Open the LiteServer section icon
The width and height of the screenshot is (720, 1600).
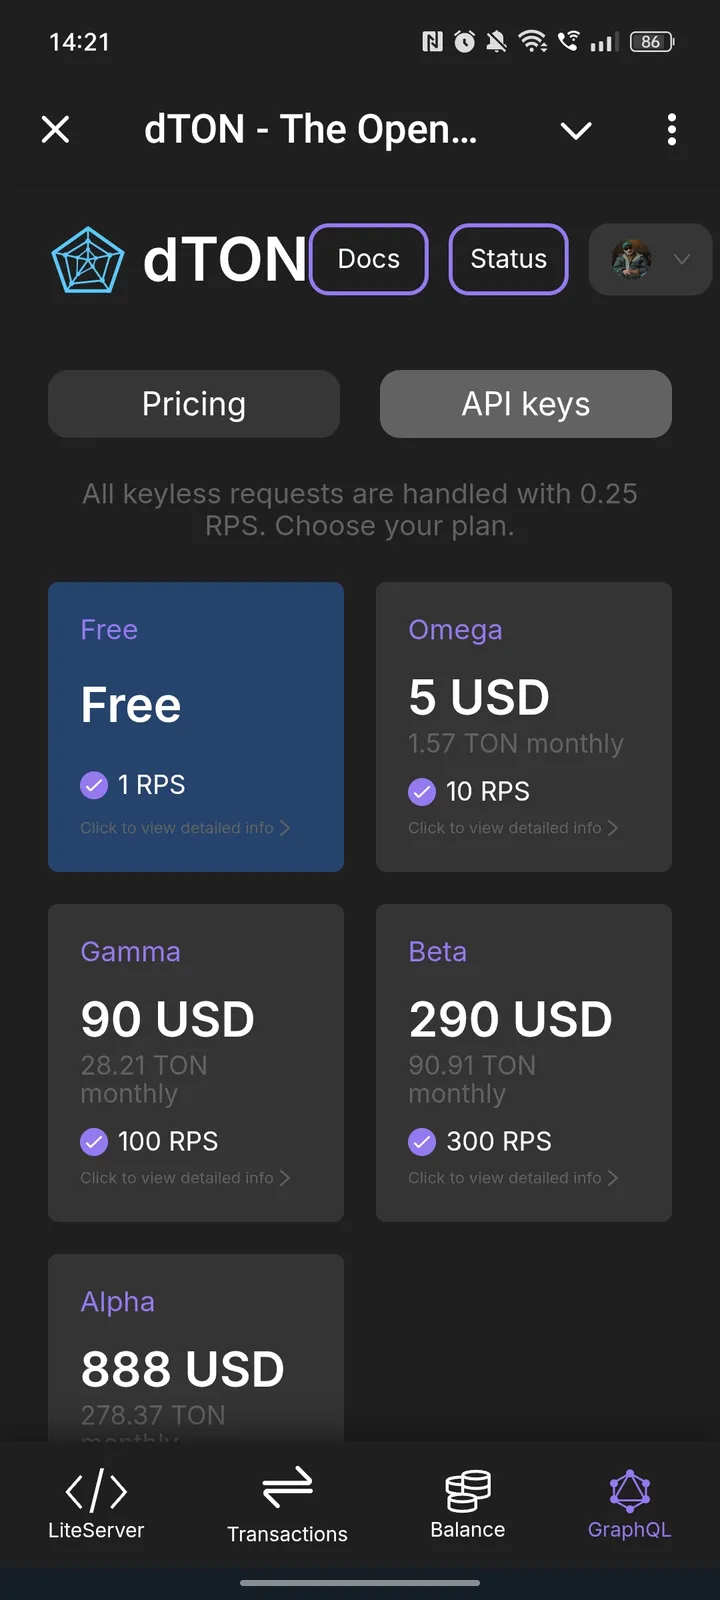(x=96, y=1491)
